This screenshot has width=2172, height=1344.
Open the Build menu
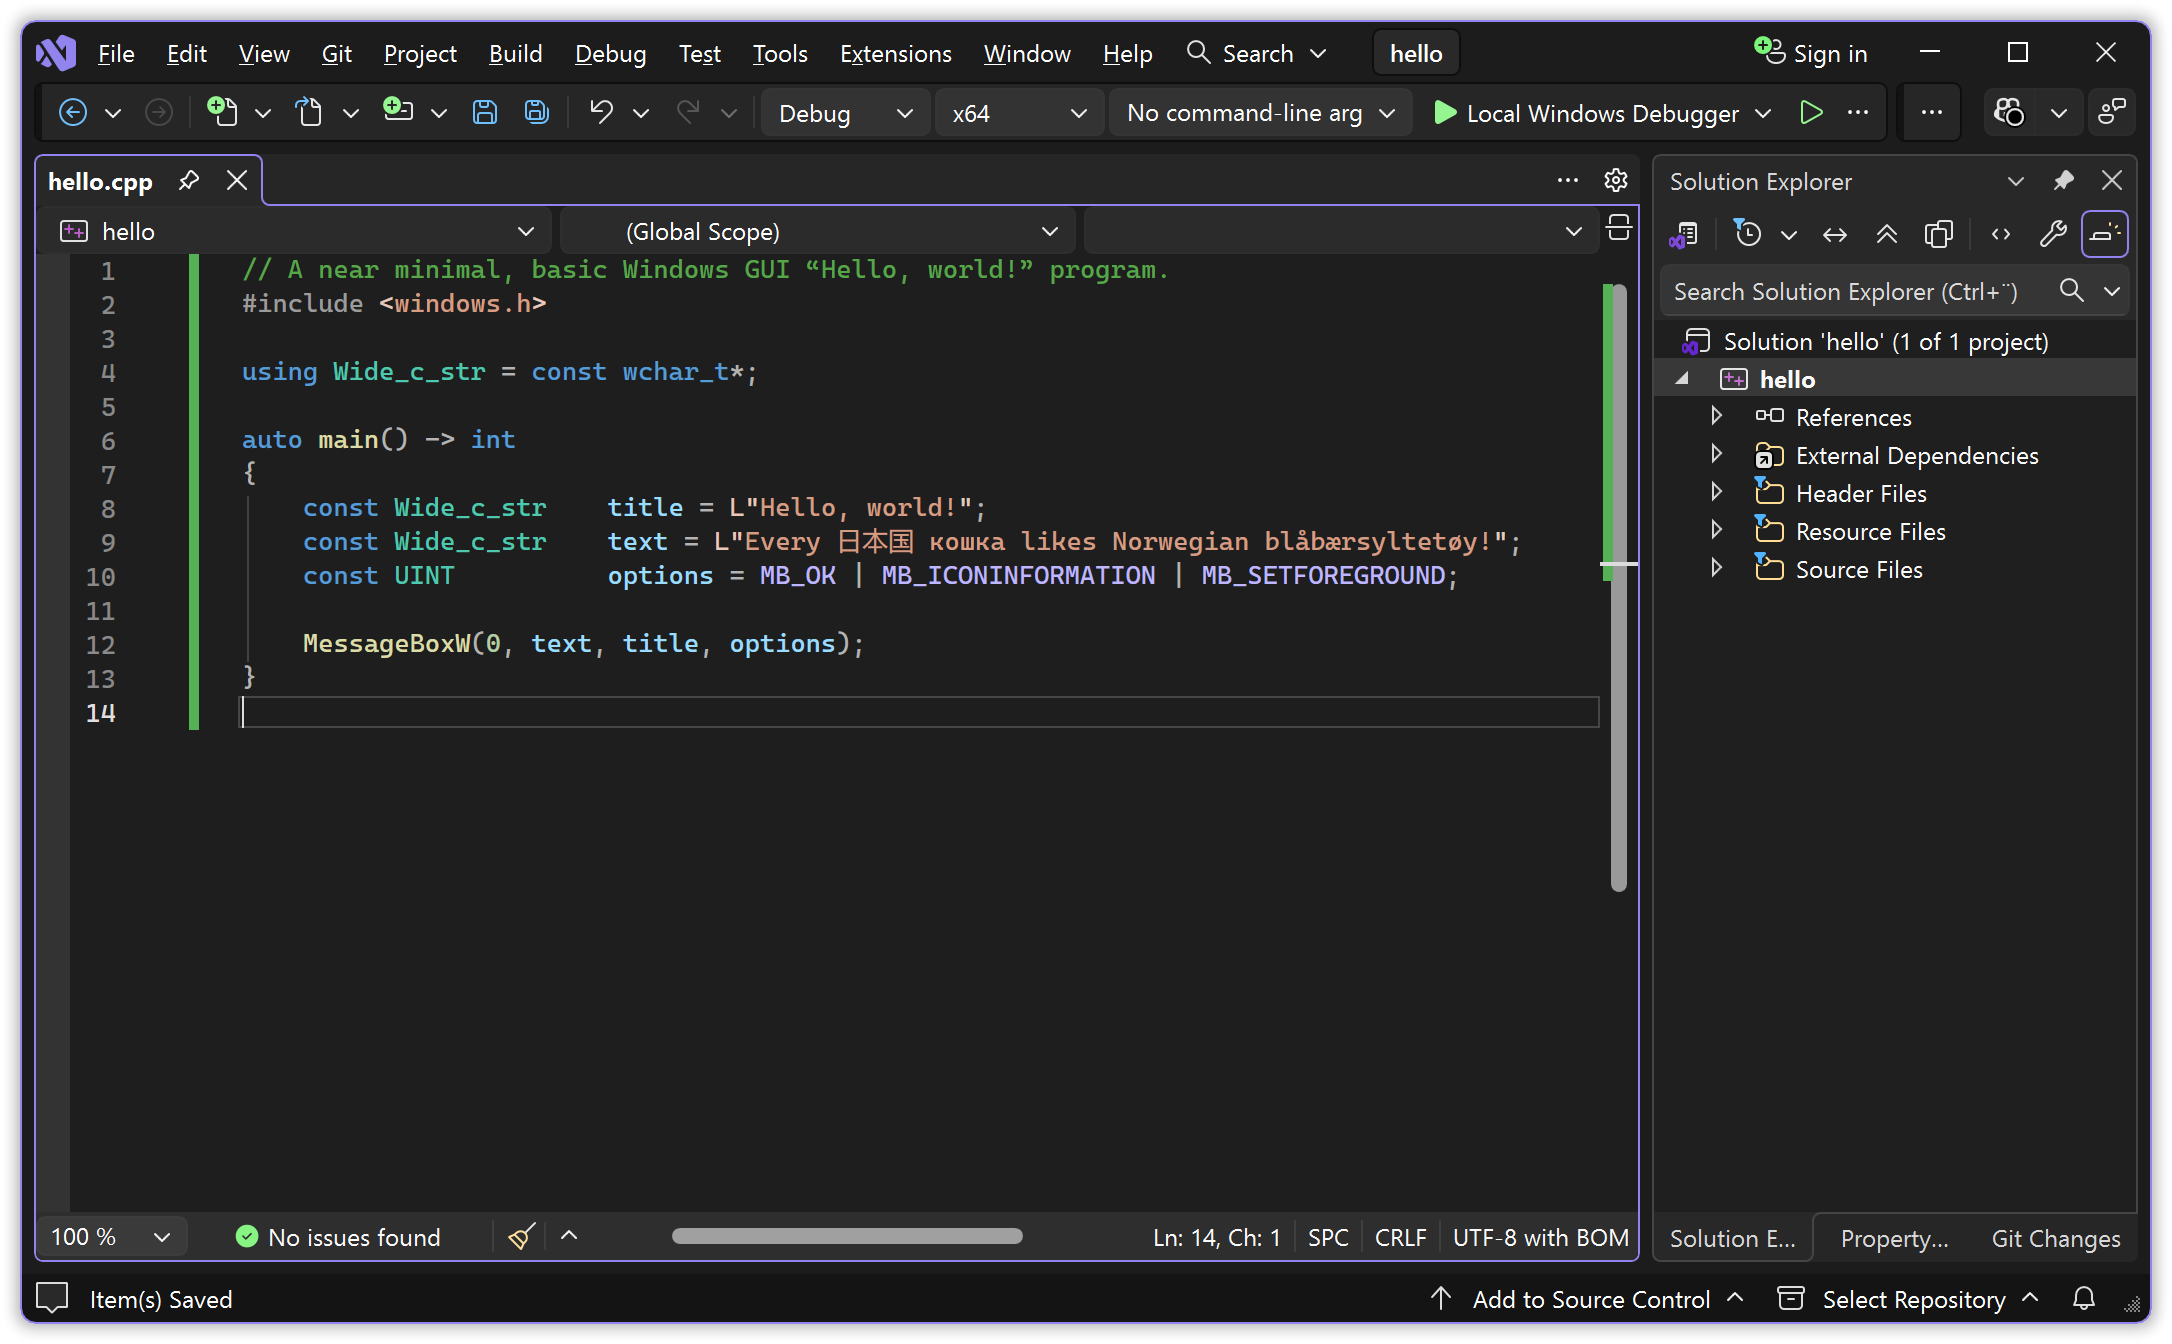click(515, 54)
